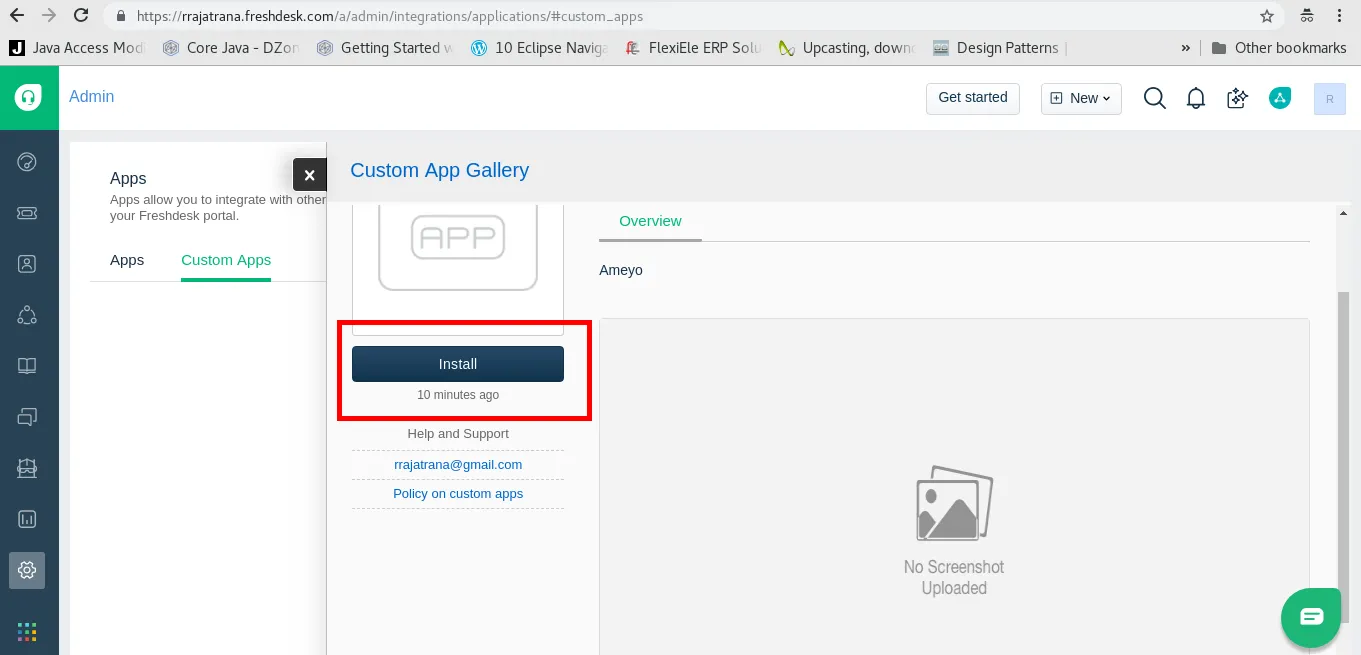Click the Freshdesk headset logo

pos(28,97)
